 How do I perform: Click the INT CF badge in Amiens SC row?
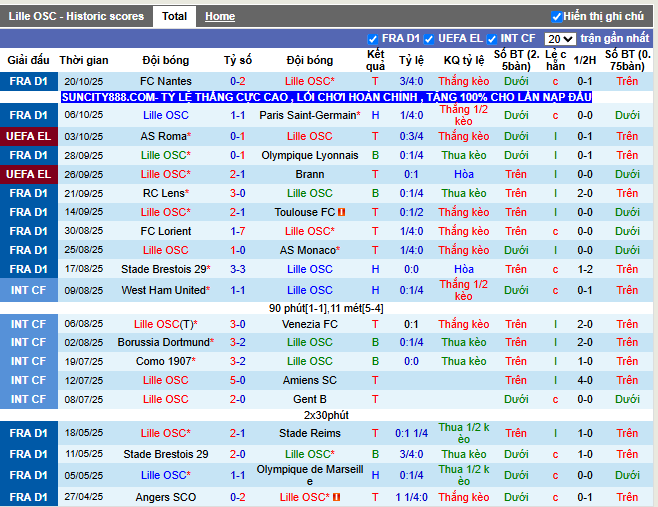(x=27, y=380)
